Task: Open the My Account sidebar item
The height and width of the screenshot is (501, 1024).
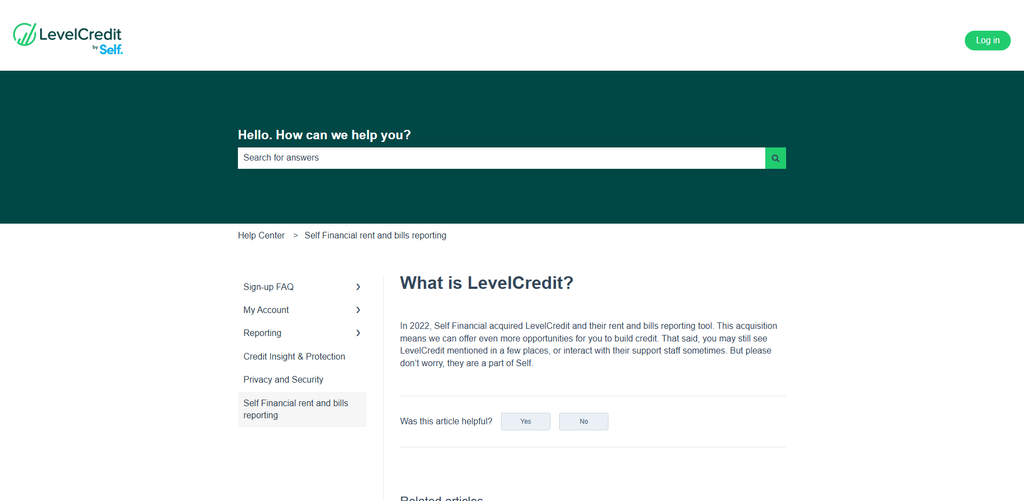Action: pos(266,310)
